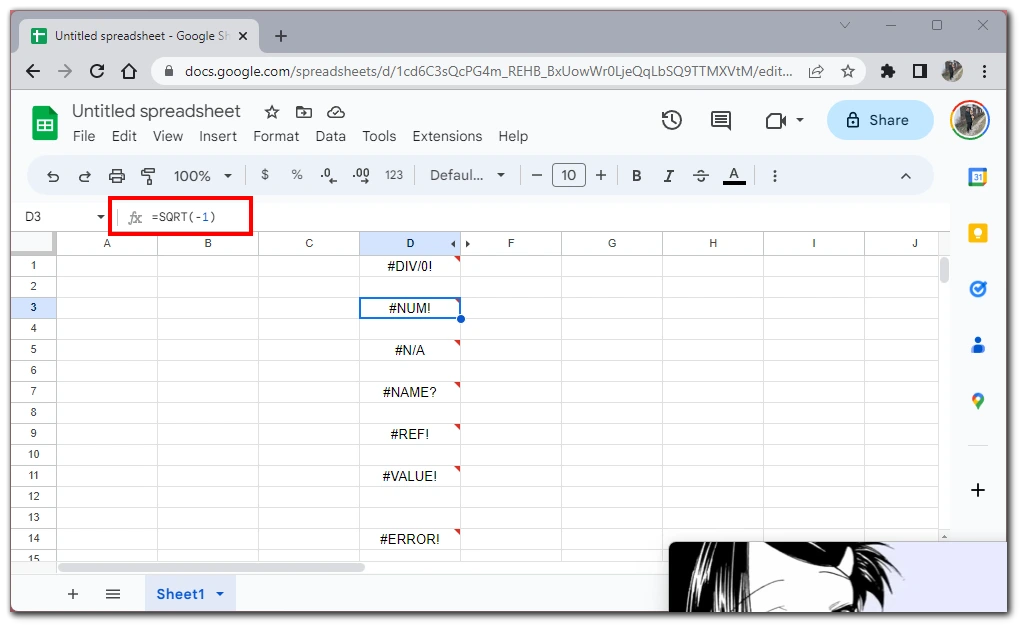The width and height of the screenshot is (1025, 630).
Task: Open version history clock icon
Action: click(x=672, y=120)
